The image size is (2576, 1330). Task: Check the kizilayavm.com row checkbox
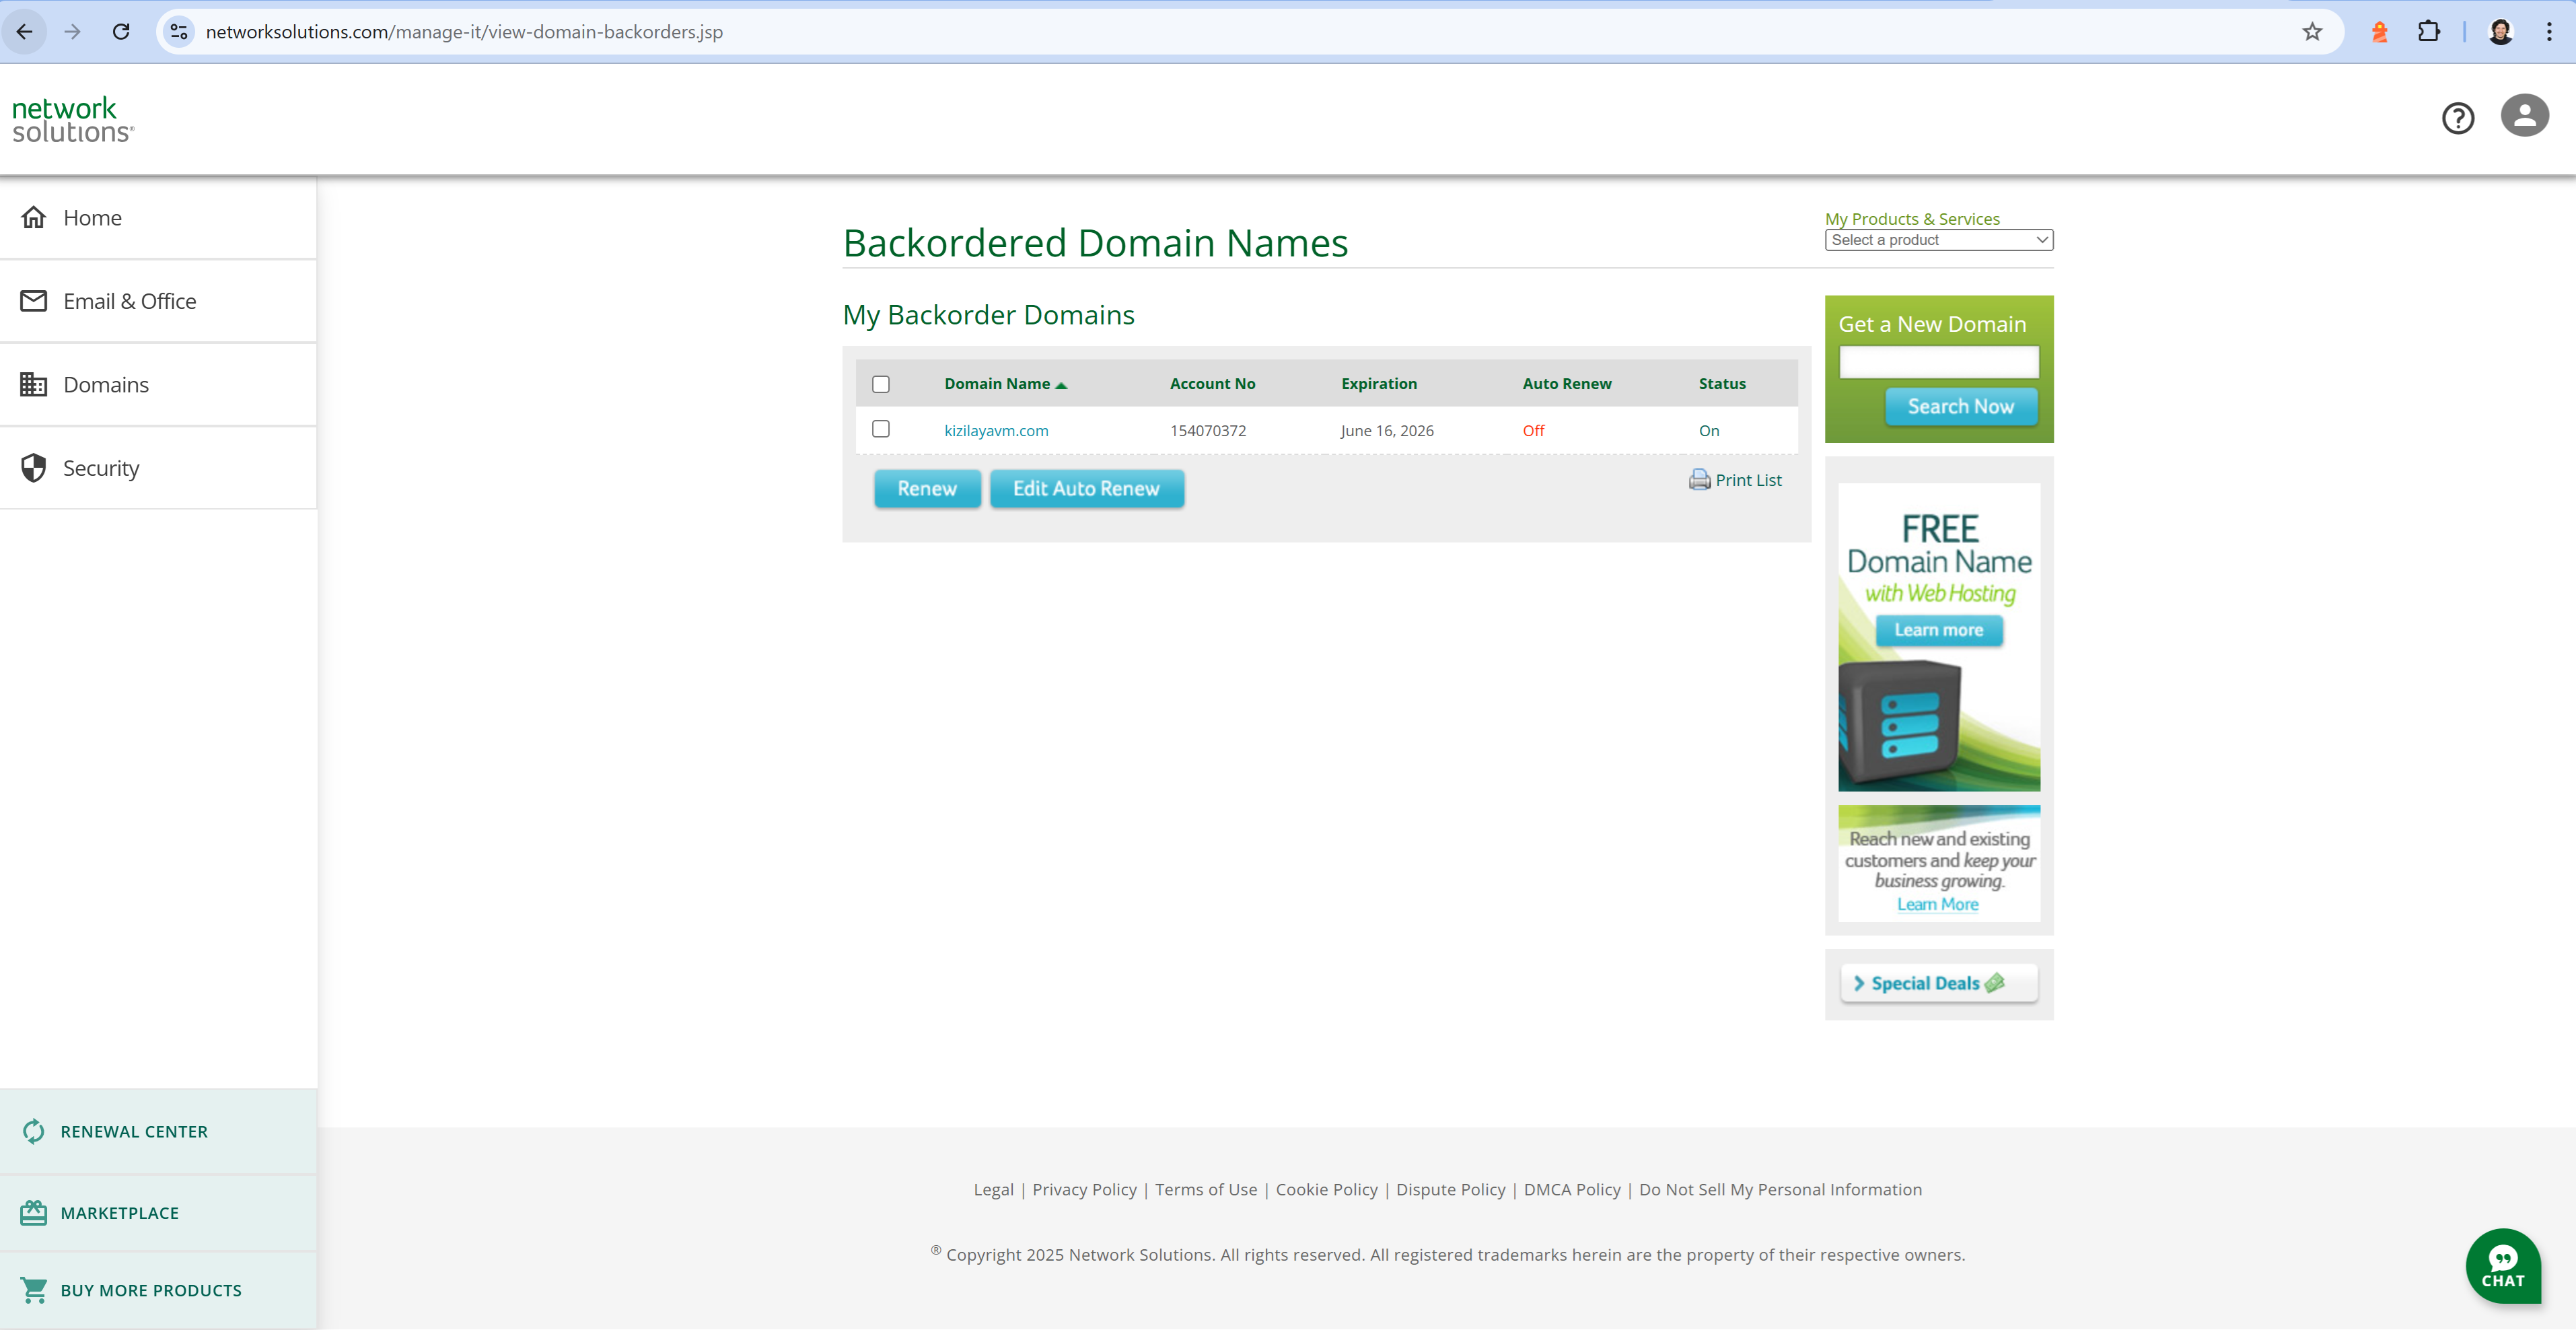pos(881,429)
